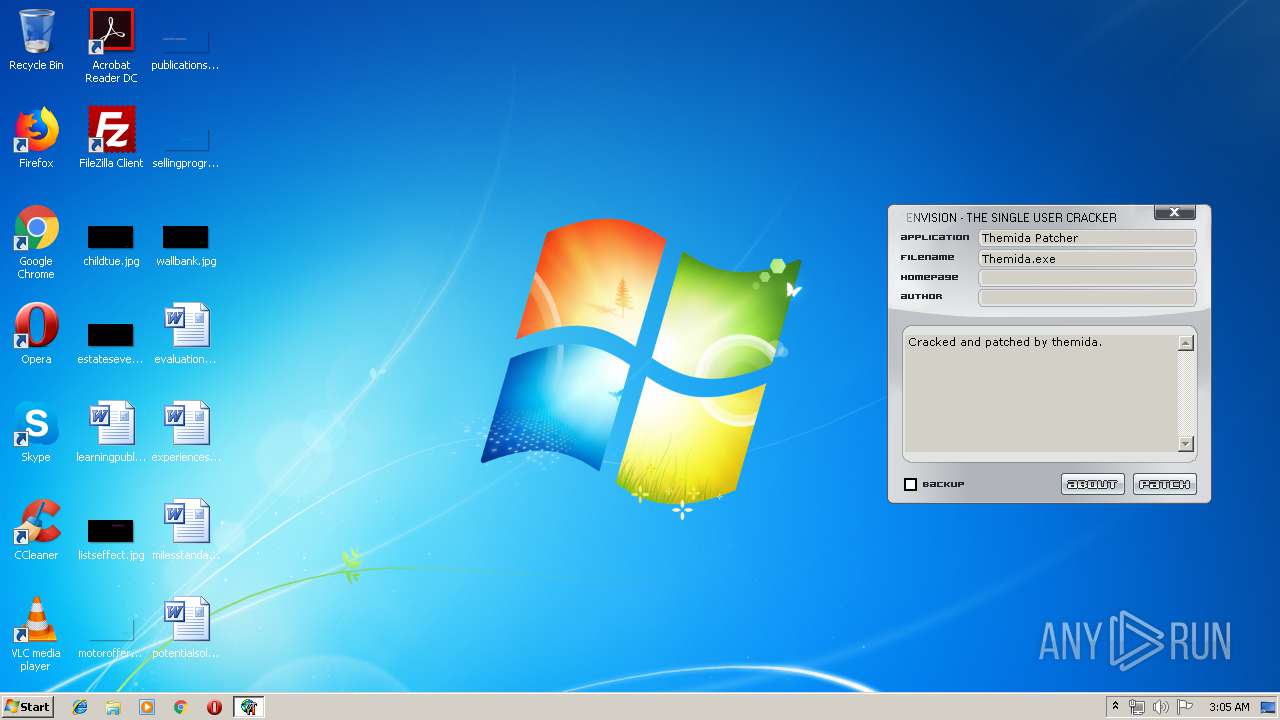The height and width of the screenshot is (720, 1280).
Task: Close the Envision cracker window
Action: click(x=1174, y=212)
